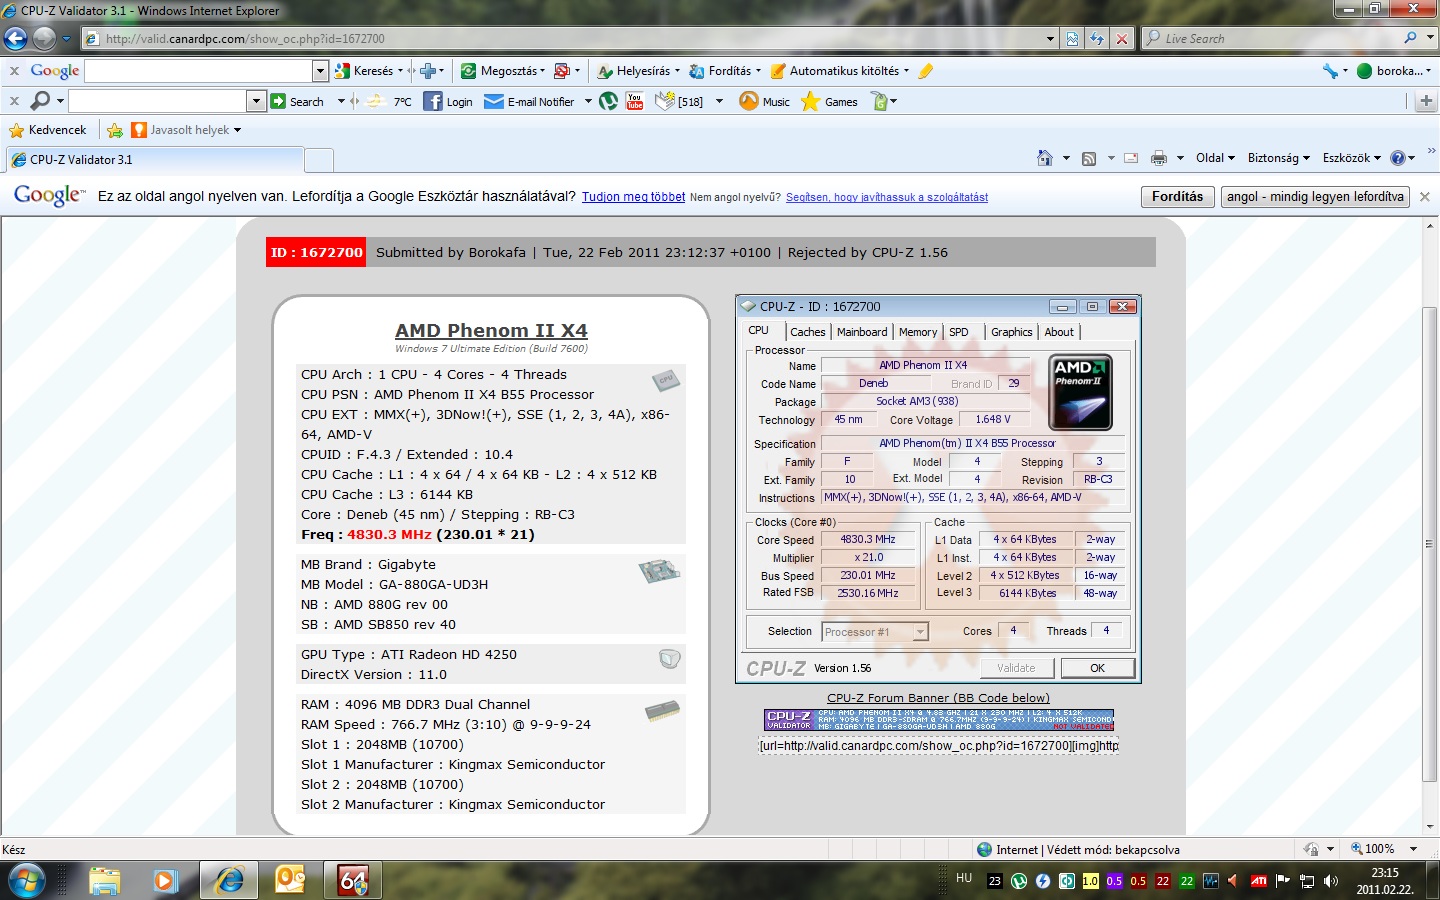Open the Oldal page menu
This screenshot has width=1440, height=900.
click(1215, 158)
